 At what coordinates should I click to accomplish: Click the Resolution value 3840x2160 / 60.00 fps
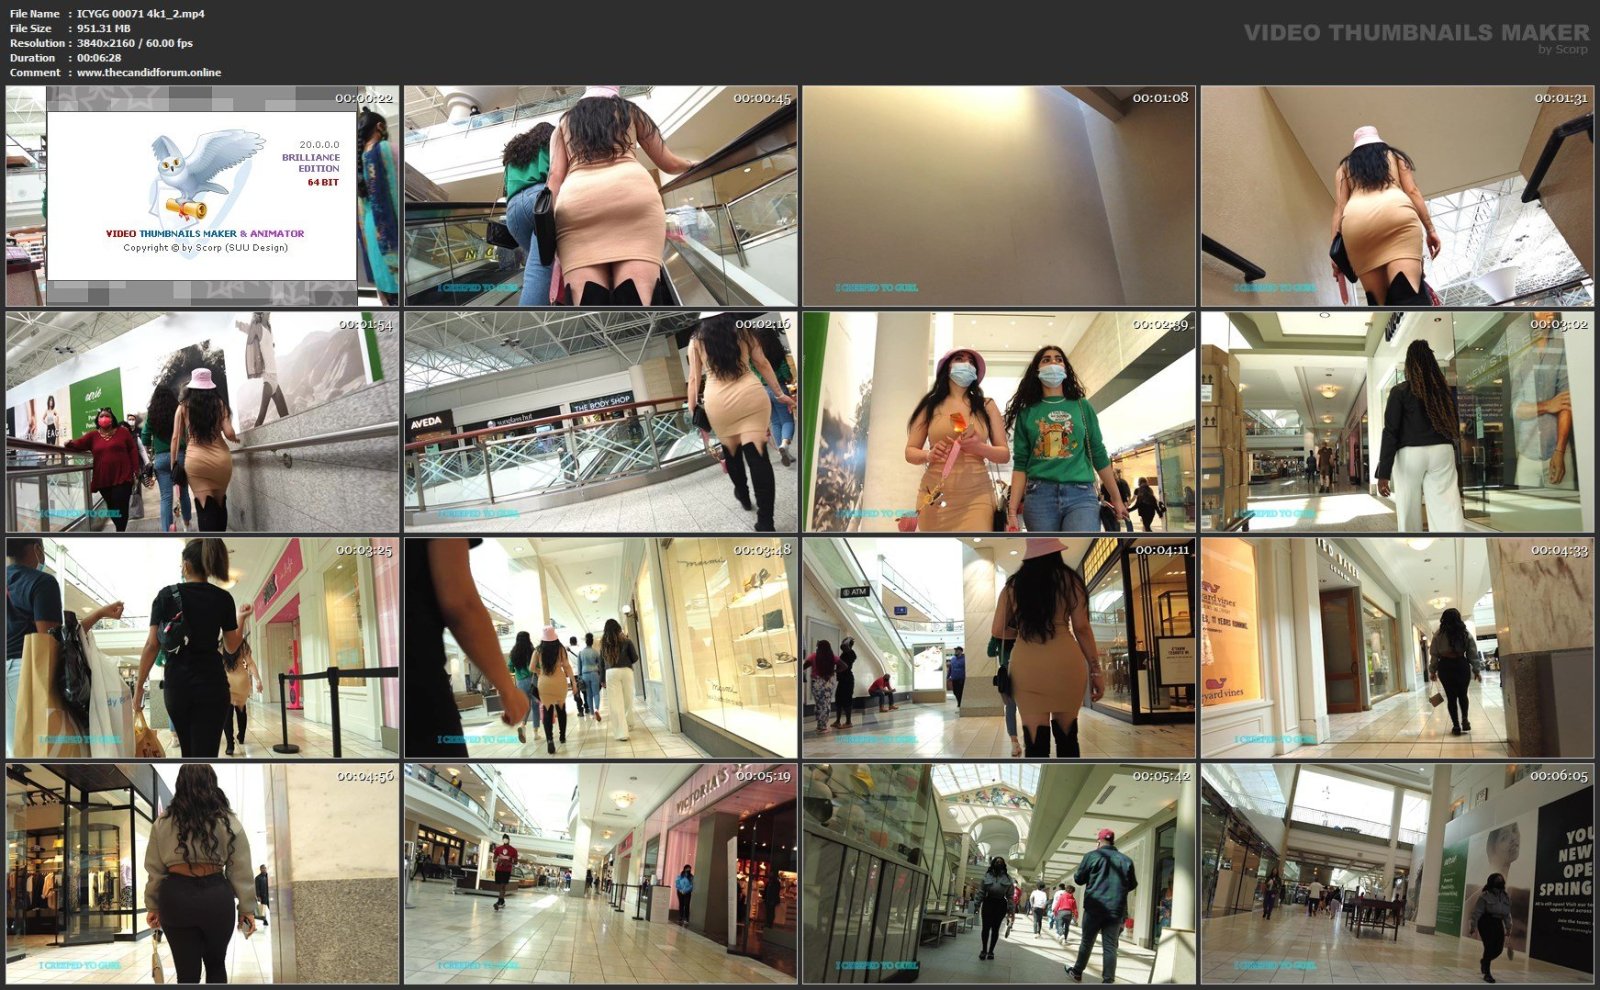click(x=135, y=43)
